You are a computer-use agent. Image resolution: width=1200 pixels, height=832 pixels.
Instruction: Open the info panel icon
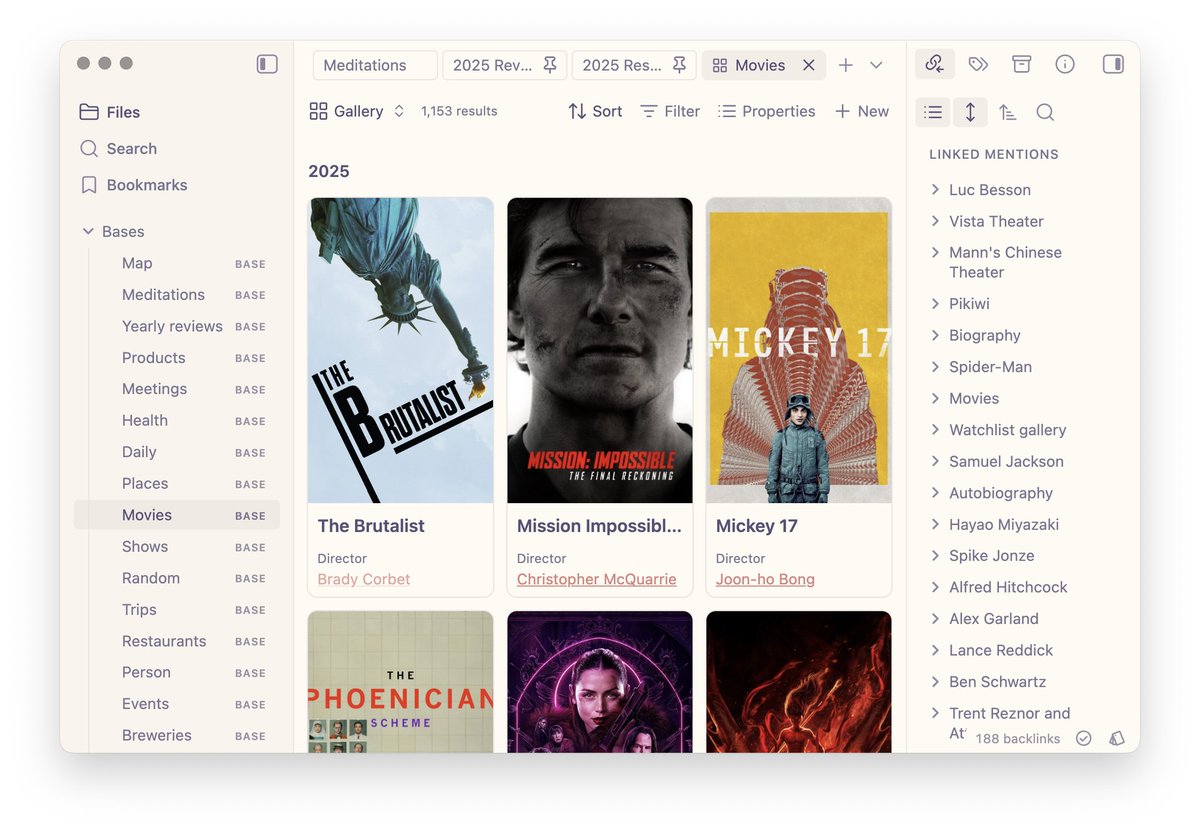[1065, 64]
